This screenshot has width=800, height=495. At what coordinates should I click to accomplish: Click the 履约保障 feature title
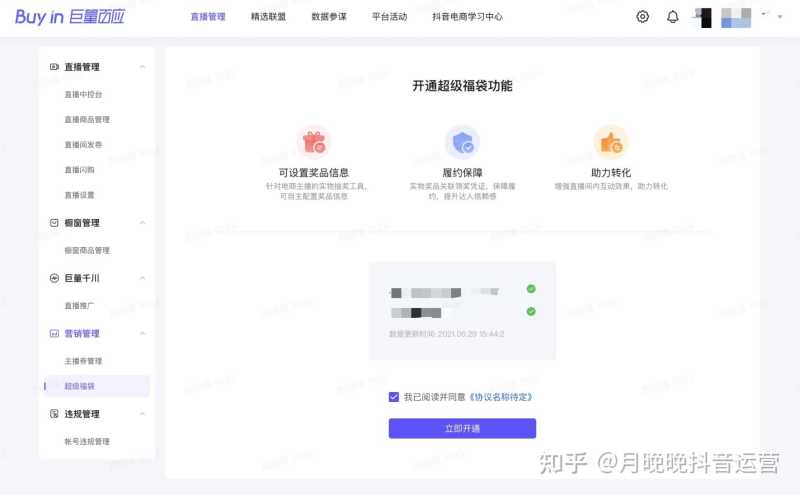[462, 172]
